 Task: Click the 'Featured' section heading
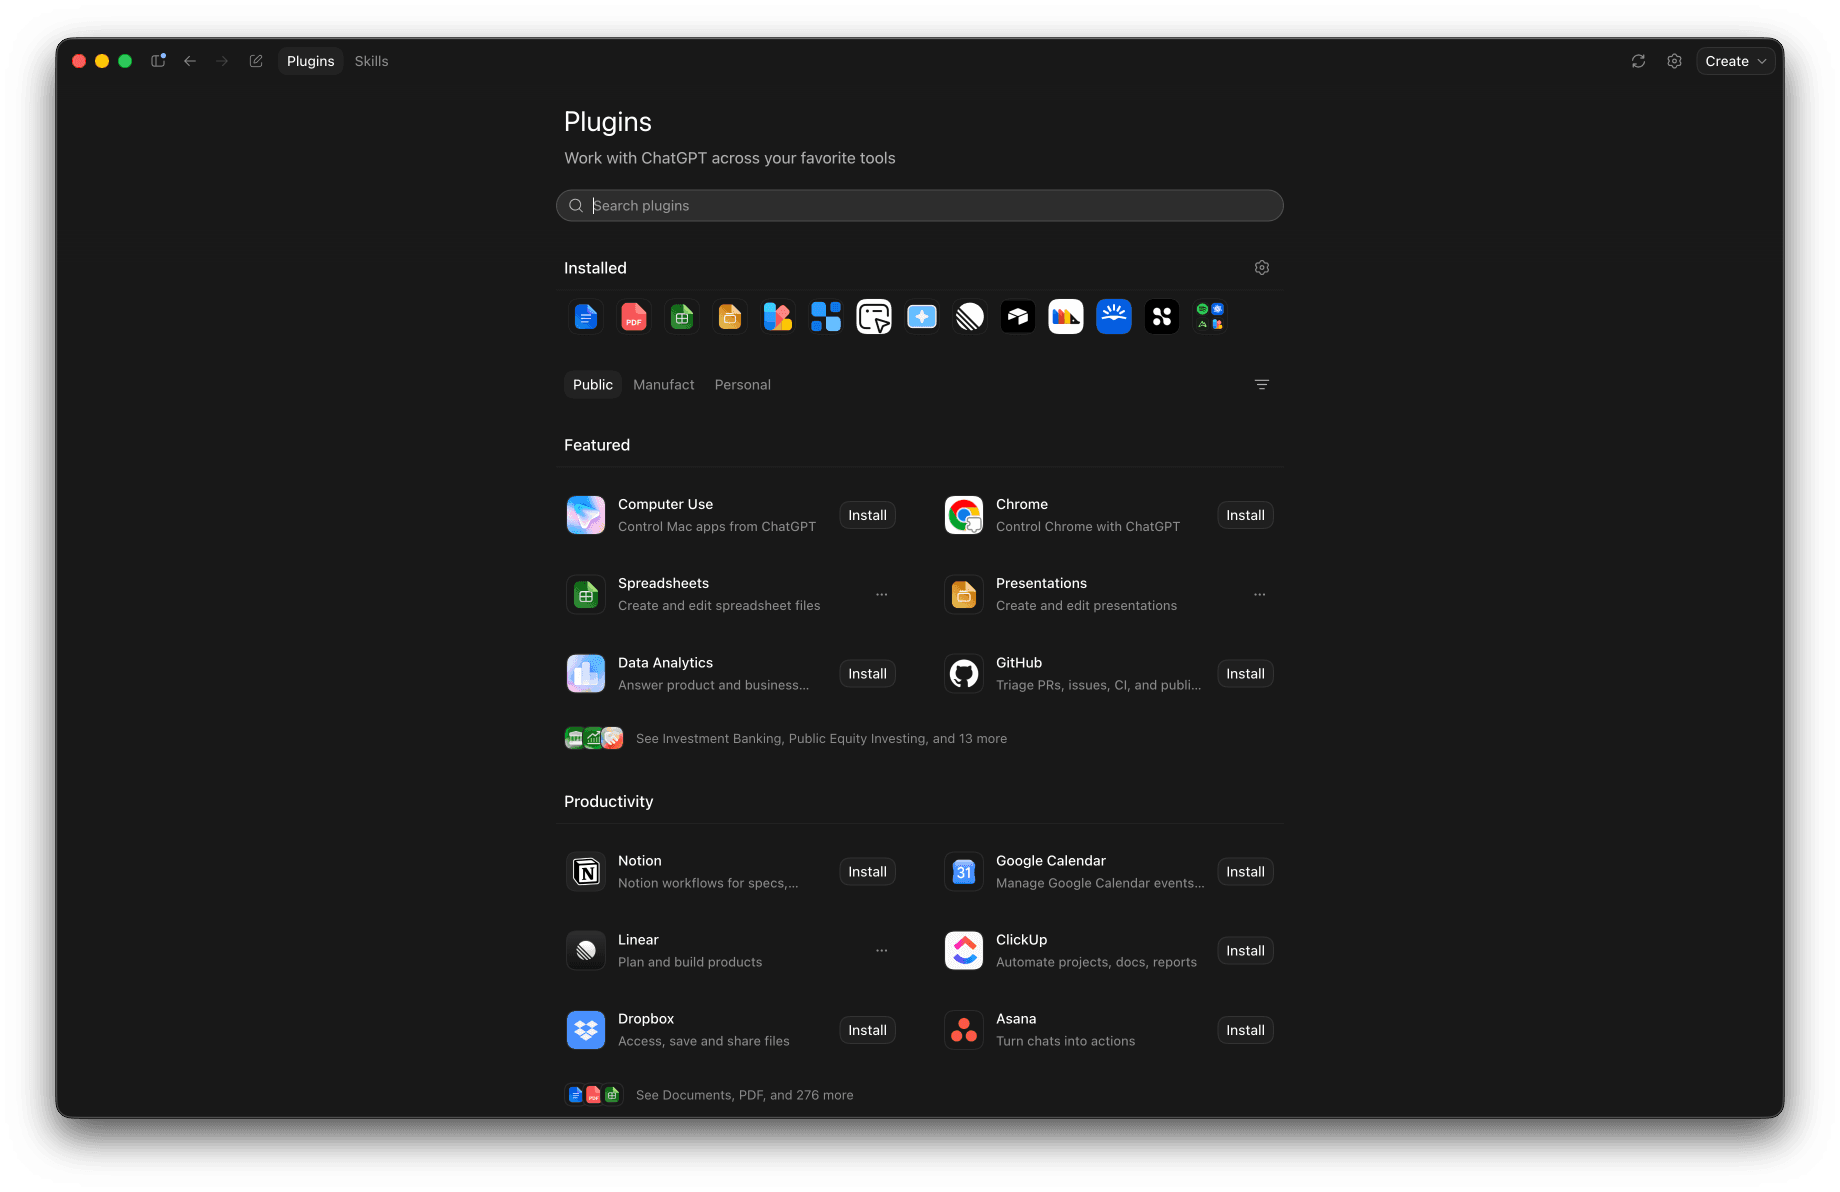point(597,445)
